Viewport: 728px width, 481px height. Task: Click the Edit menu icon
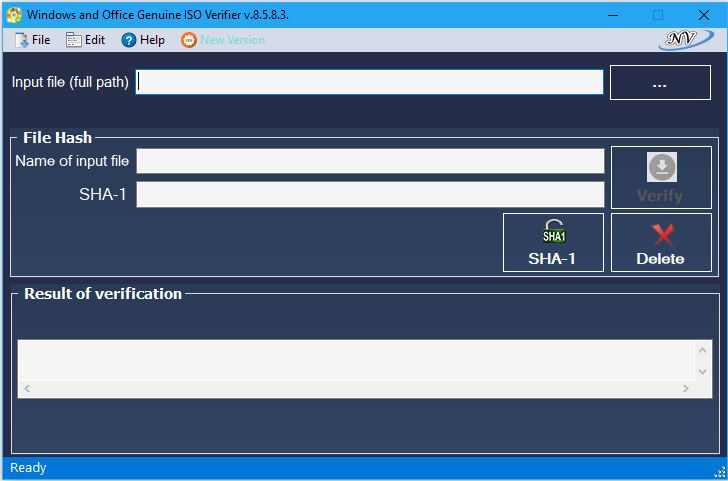point(74,40)
